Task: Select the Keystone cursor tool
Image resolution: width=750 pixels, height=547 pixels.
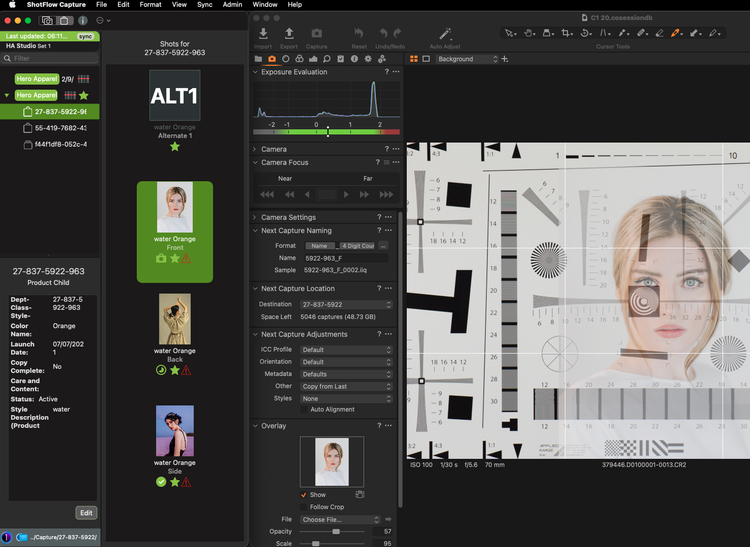Action: [x=604, y=33]
